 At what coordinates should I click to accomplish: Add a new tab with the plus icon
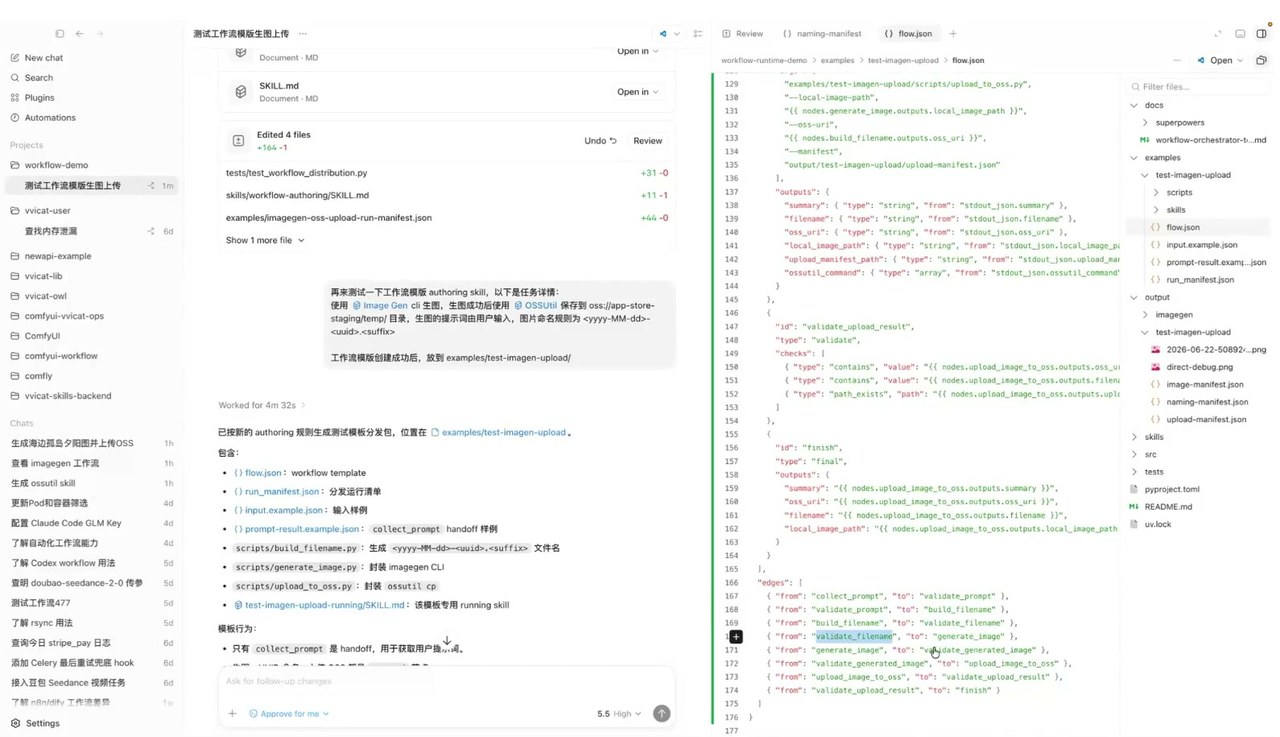click(953, 34)
